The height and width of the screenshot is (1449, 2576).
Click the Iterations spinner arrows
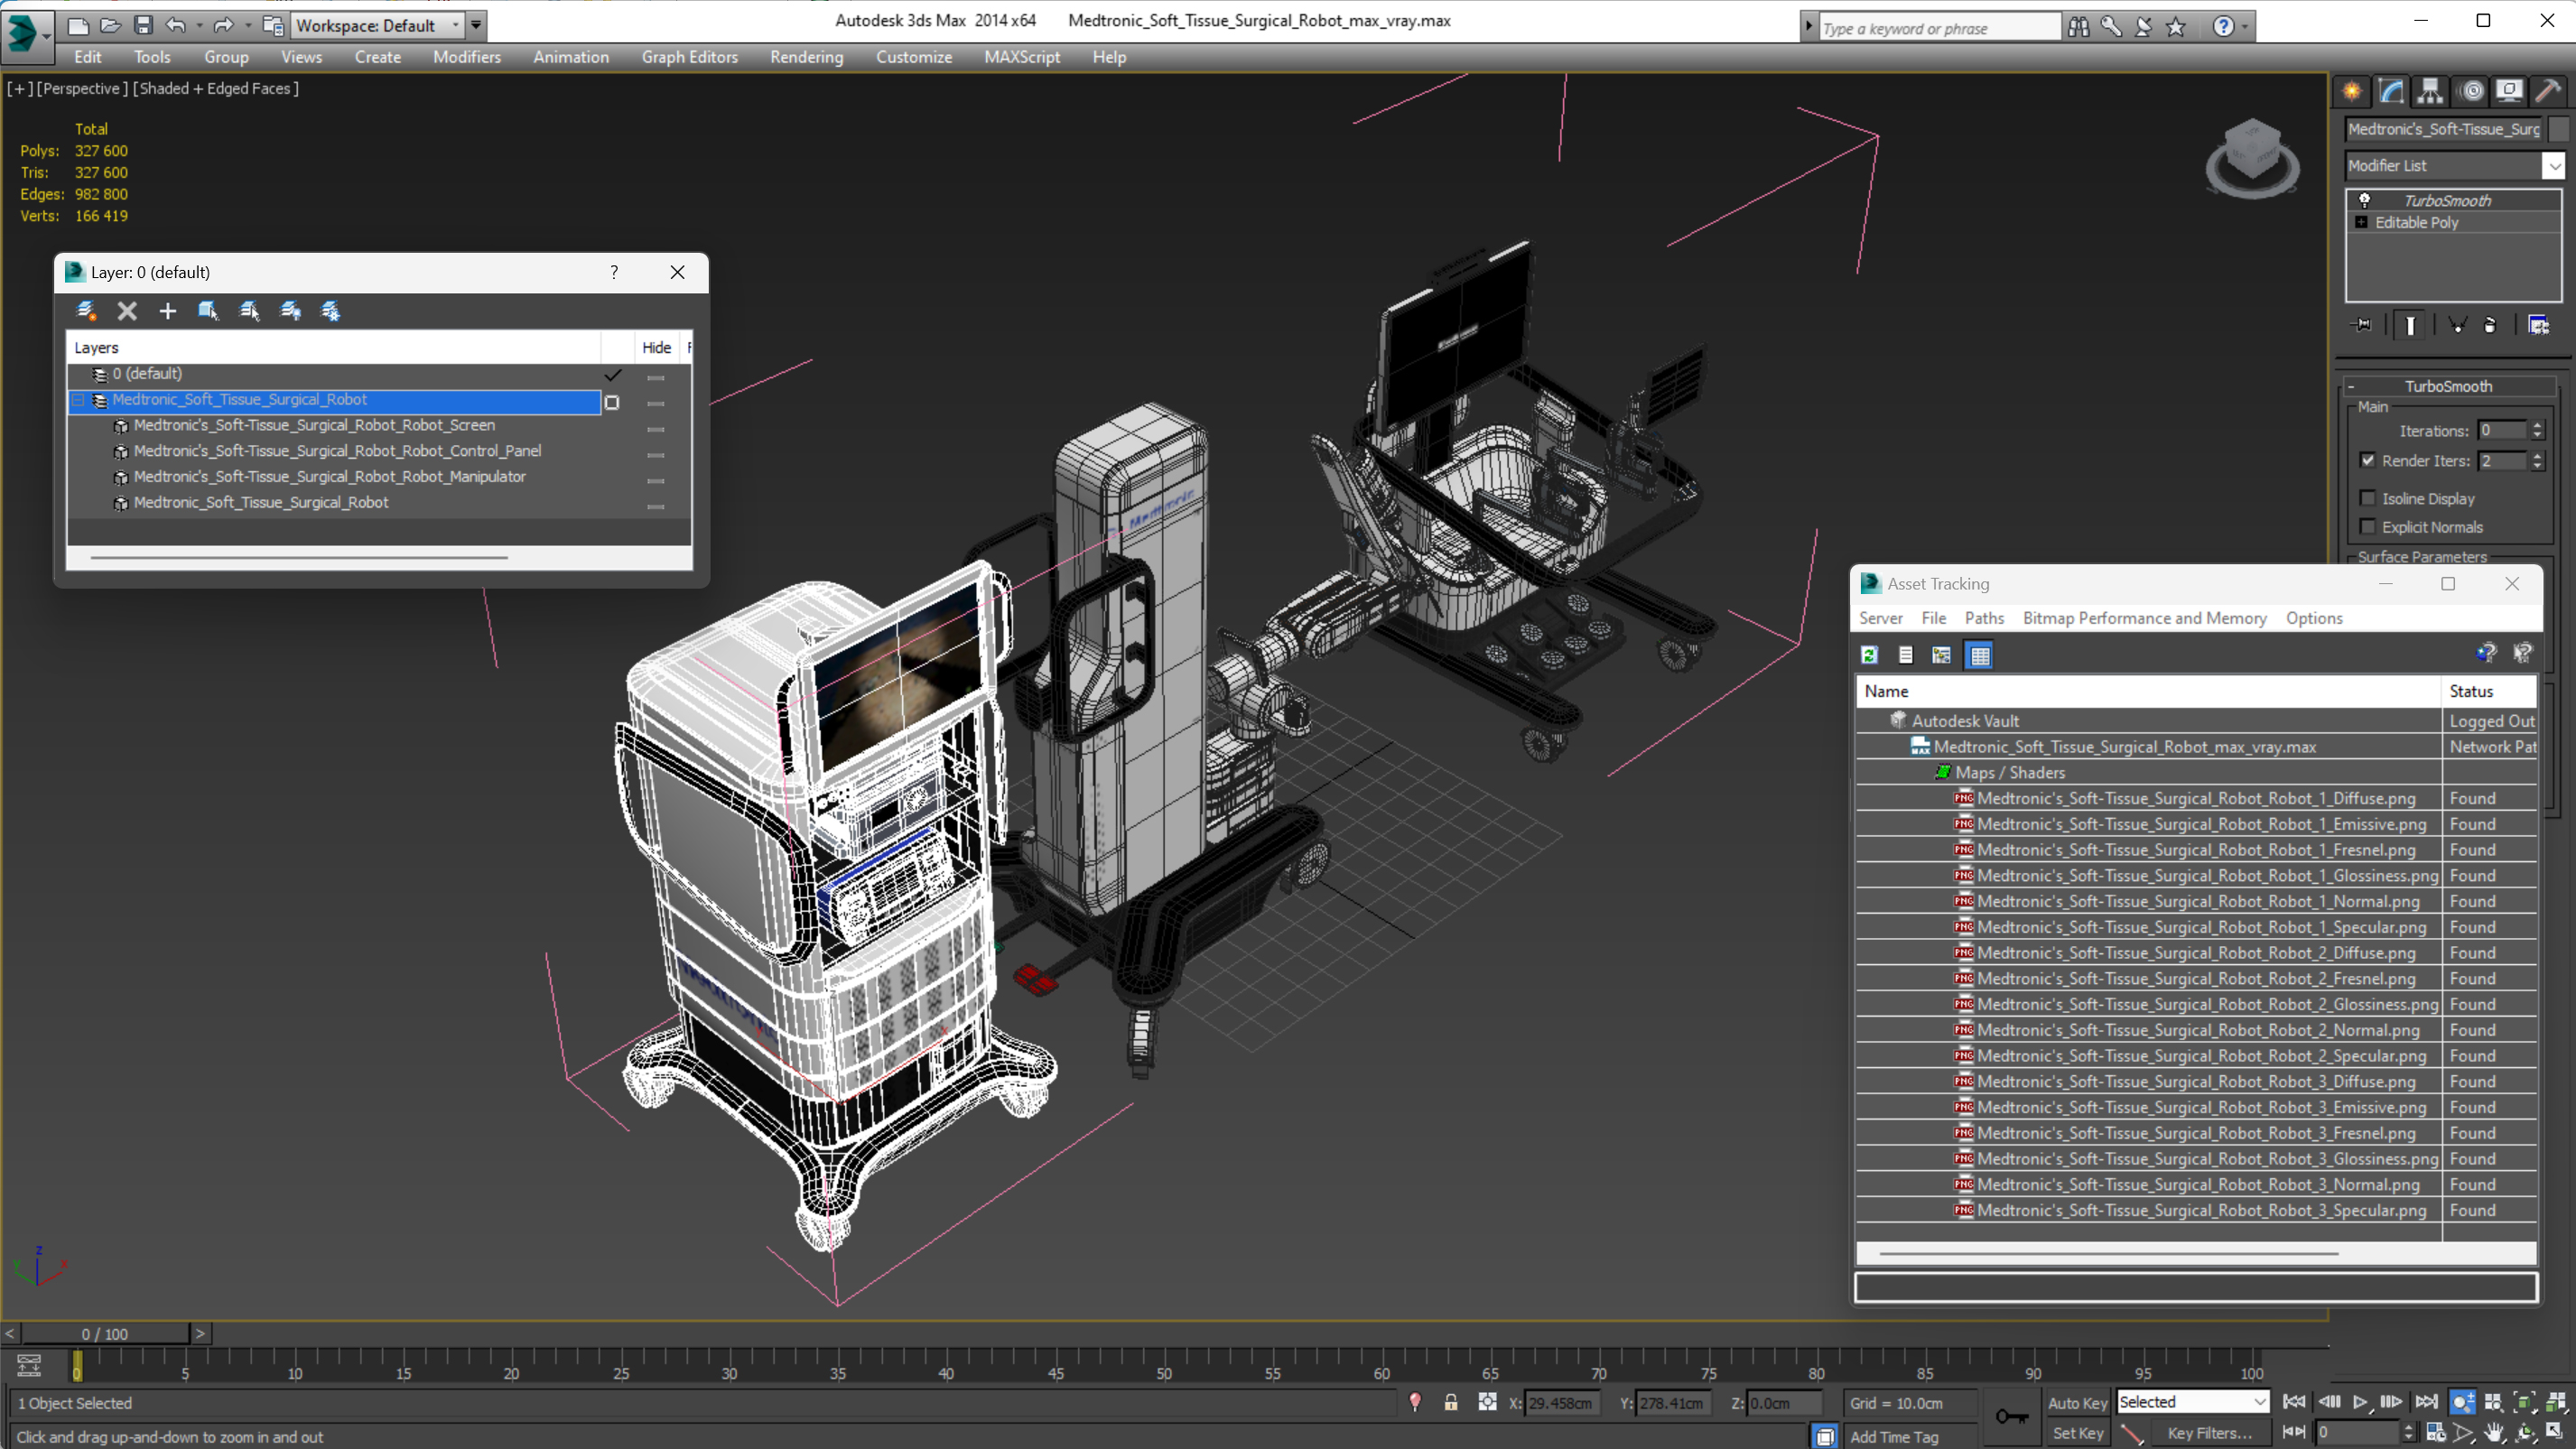pyautogui.click(x=2537, y=431)
